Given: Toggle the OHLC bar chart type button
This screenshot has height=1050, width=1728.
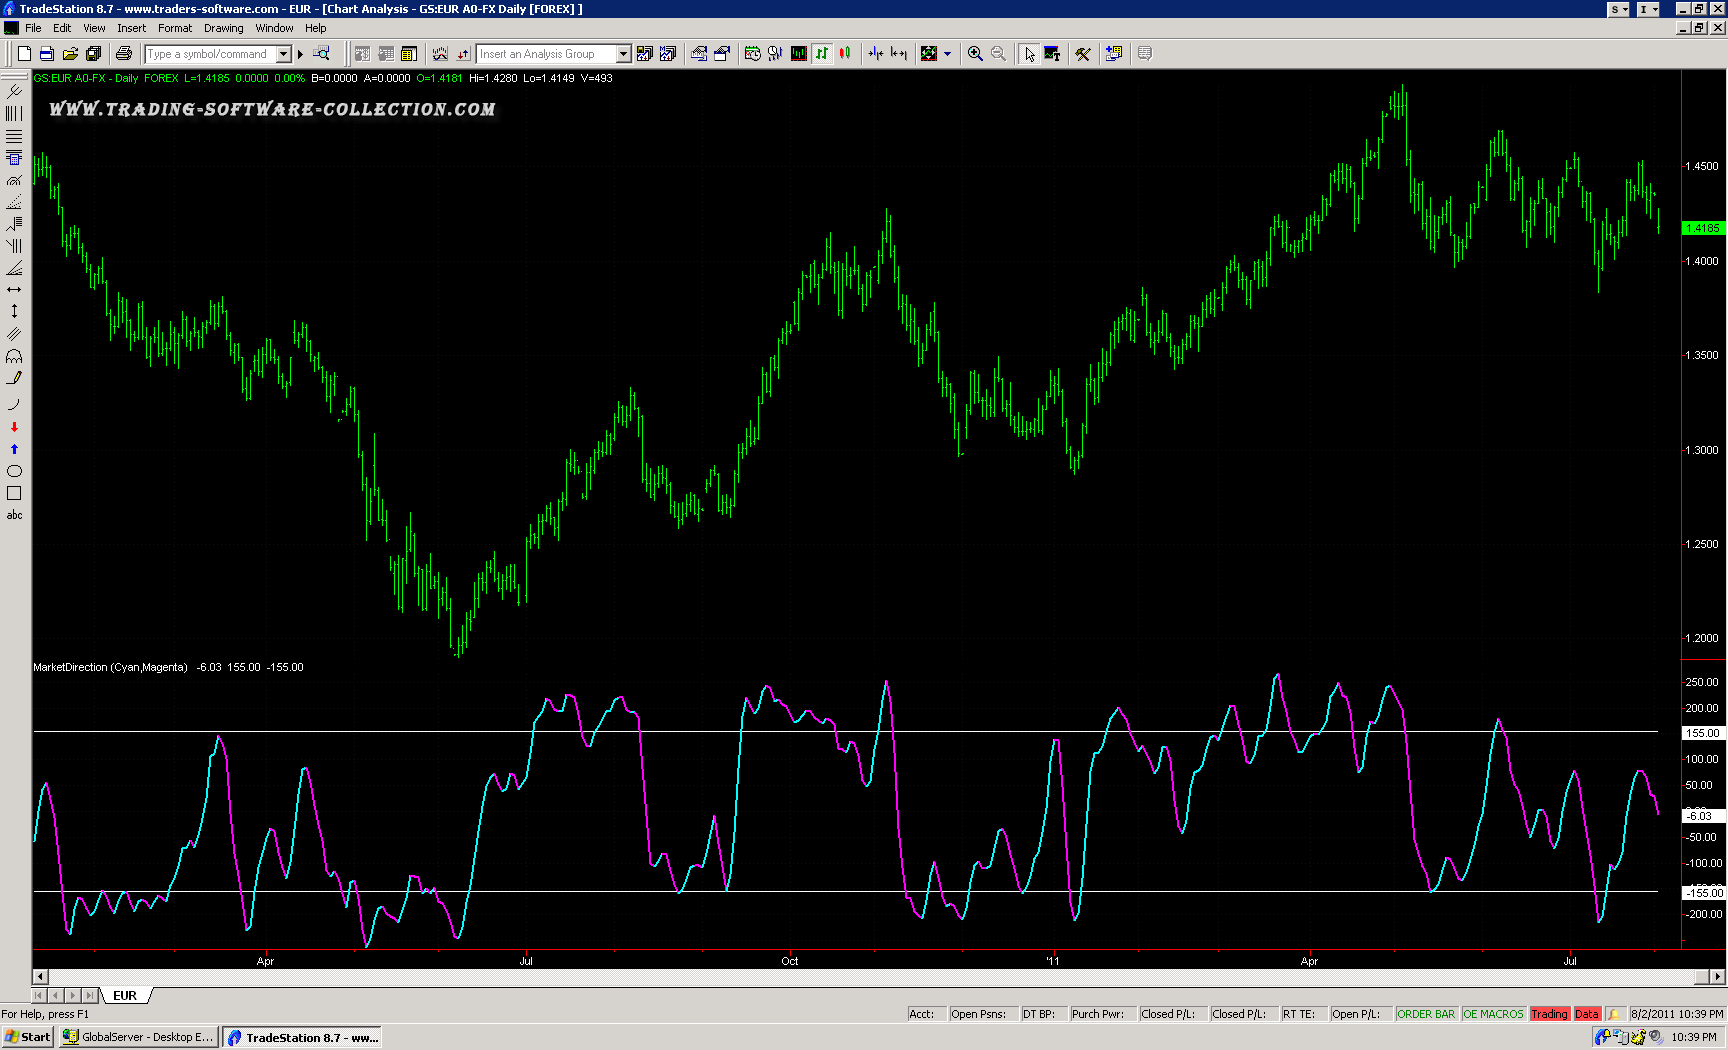Looking at the screenshot, I should (x=822, y=54).
